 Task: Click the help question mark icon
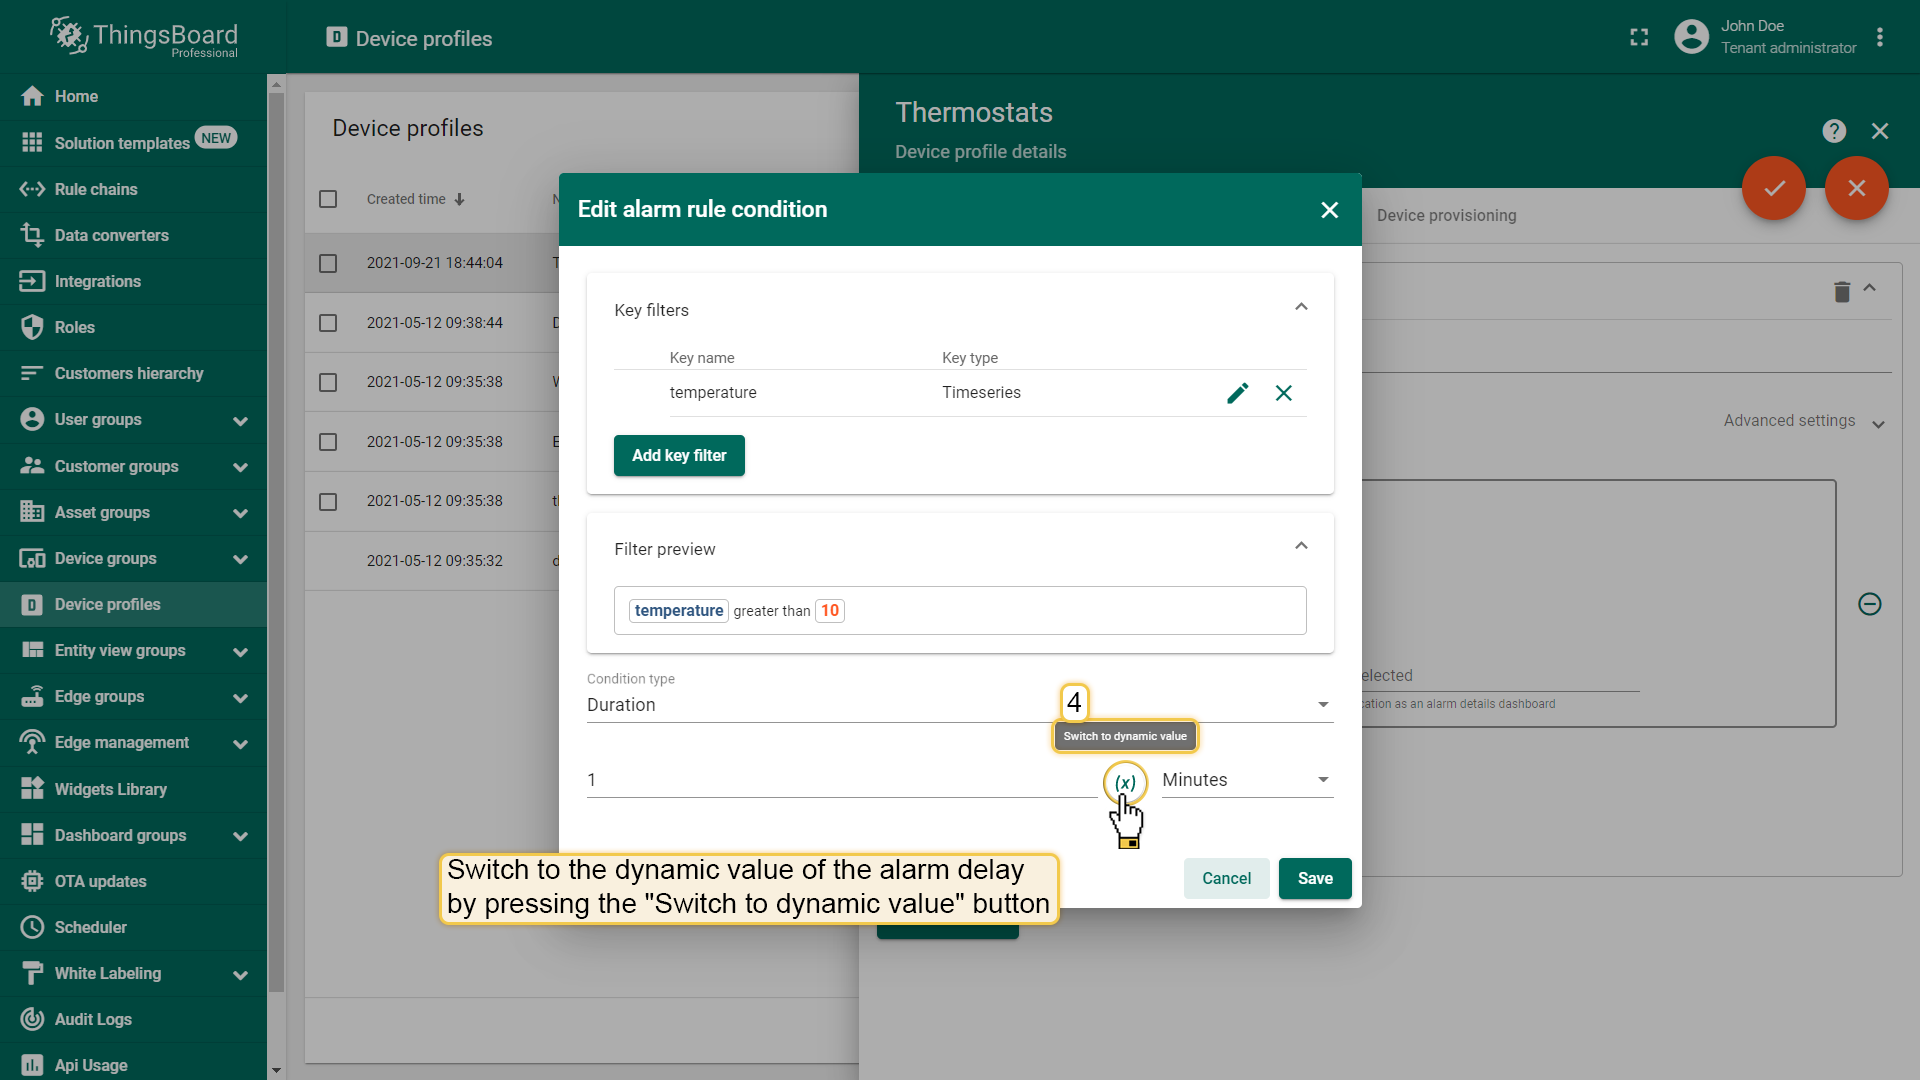[1834, 131]
